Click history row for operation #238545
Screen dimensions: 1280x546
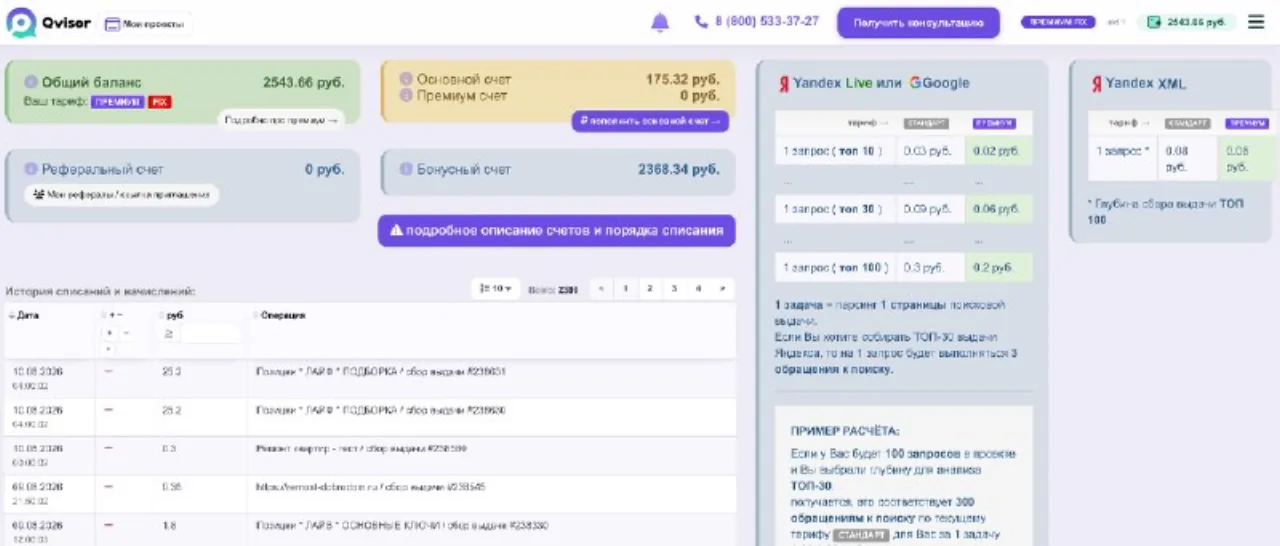coord(370,494)
